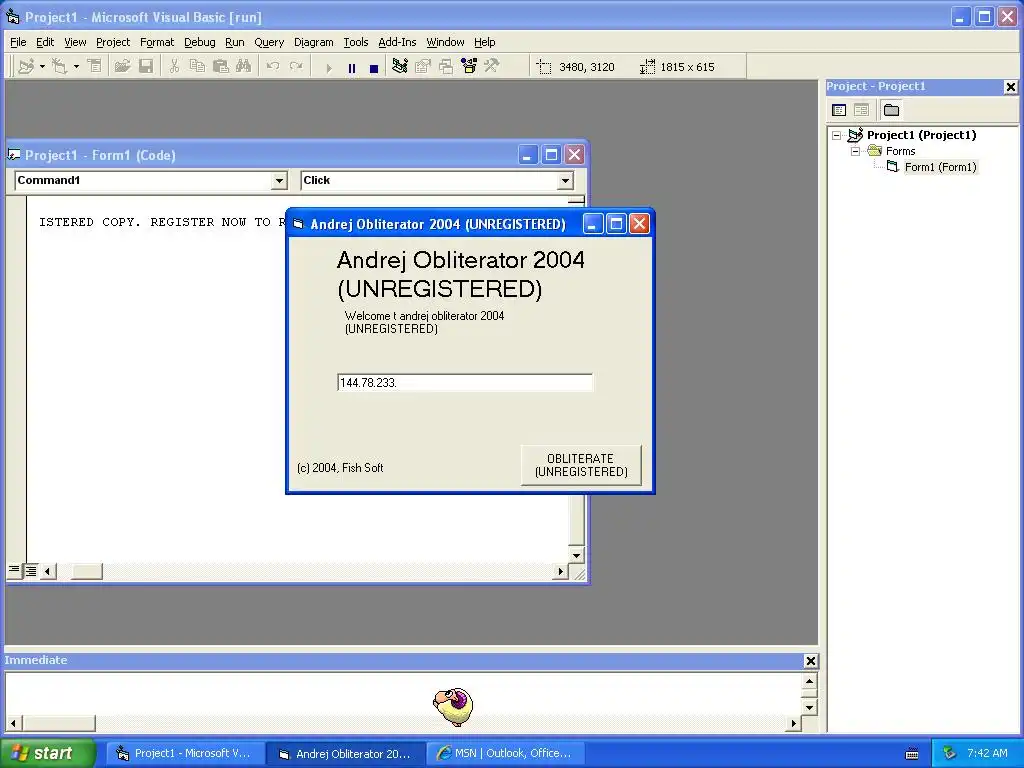The height and width of the screenshot is (768, 1024).
Task: Select Project1 (Project1) tree item
Action: tap(921, 135)
